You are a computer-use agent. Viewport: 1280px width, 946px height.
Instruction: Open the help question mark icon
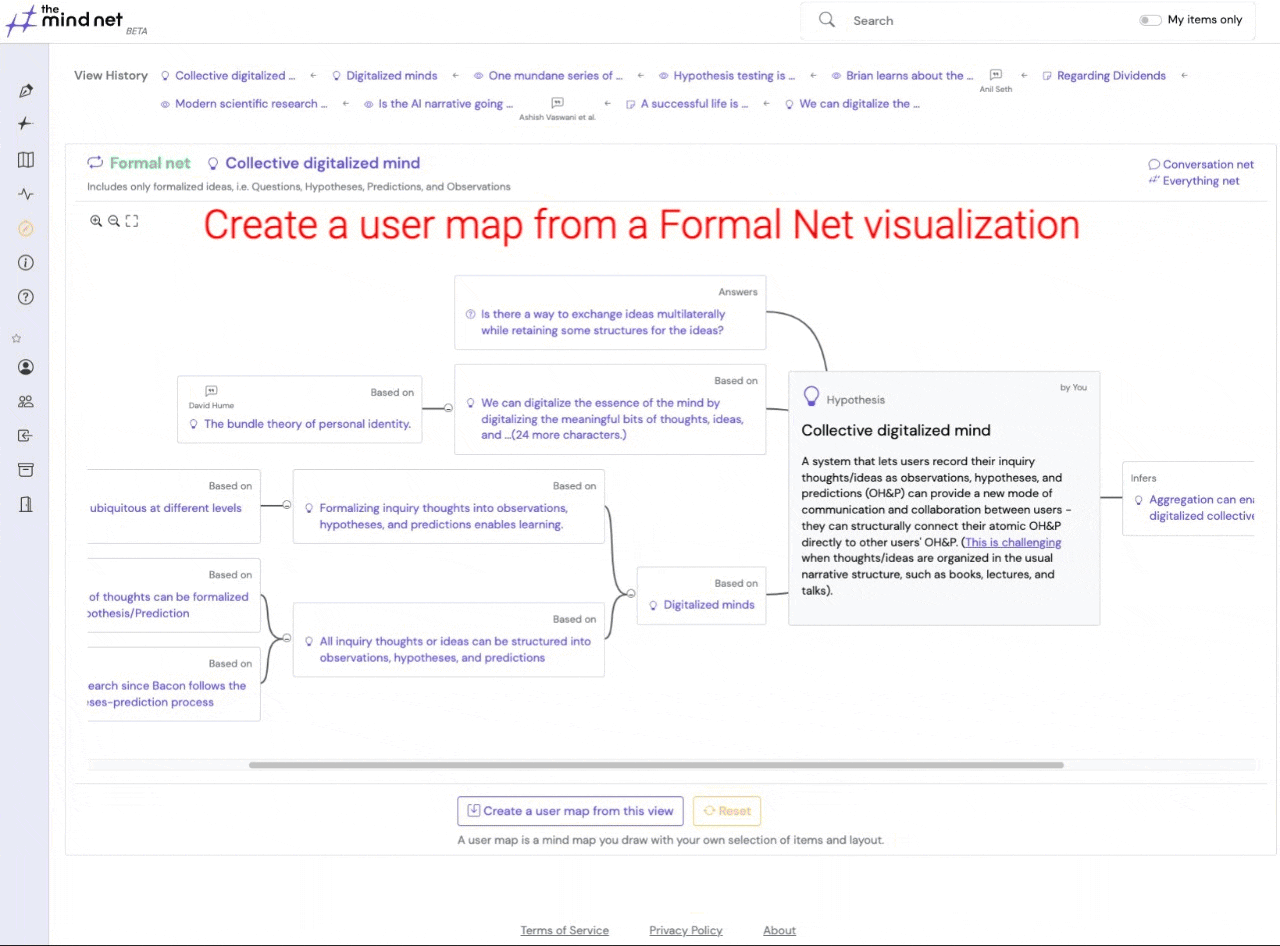point(26,297)
